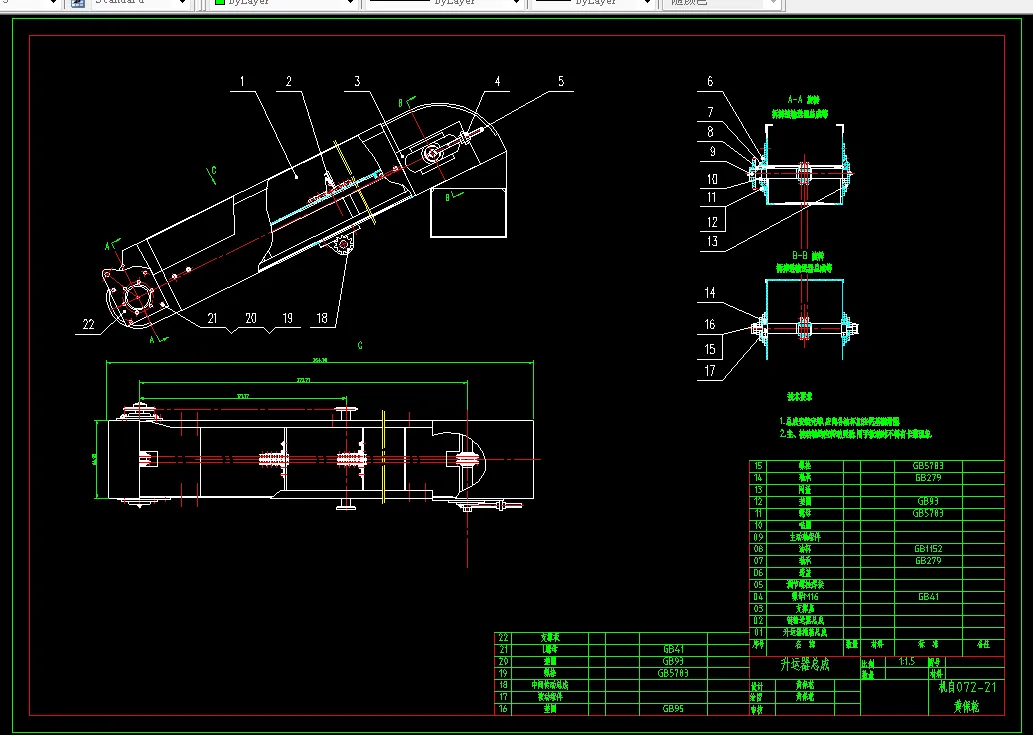Open the Standard text style dropdown
The image size is (1033, 735).
click(182, 3)
